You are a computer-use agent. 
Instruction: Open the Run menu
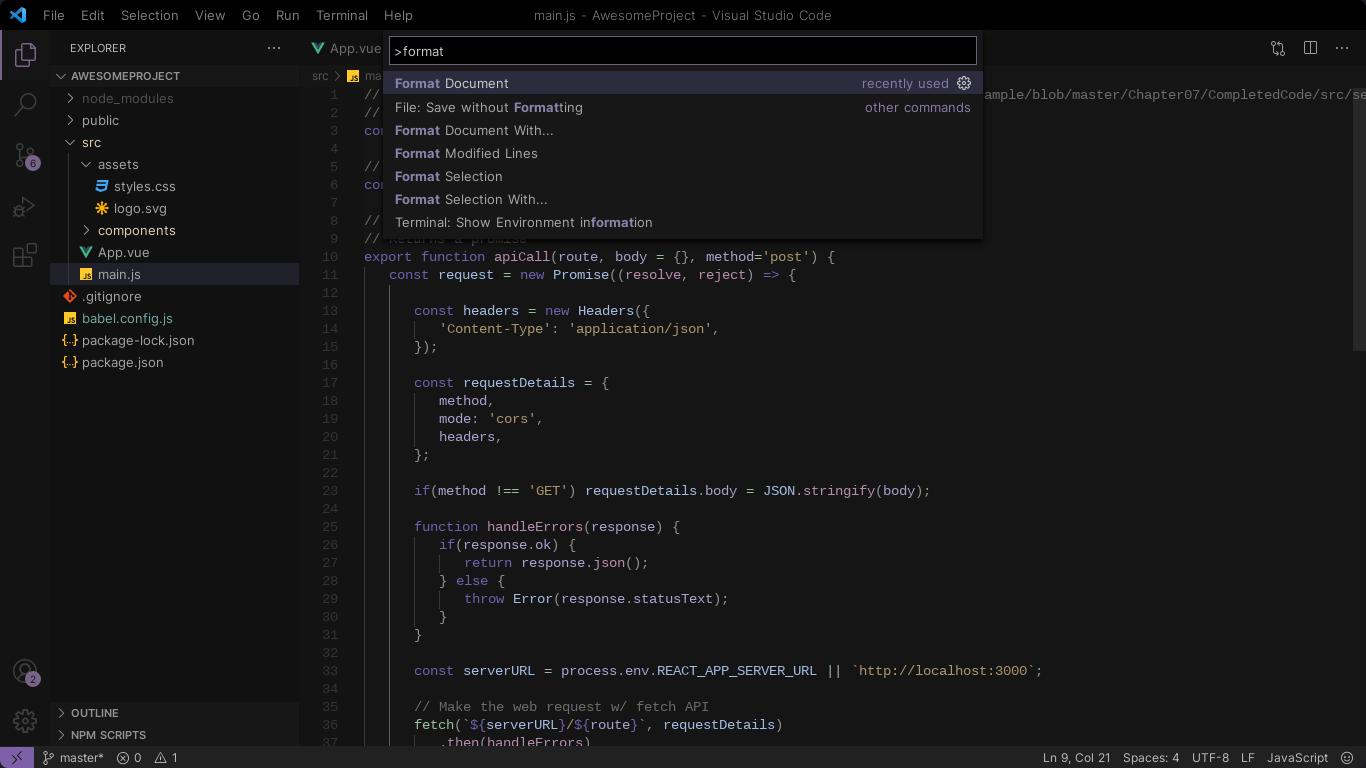pyautogui.click(x=287, y=15)
